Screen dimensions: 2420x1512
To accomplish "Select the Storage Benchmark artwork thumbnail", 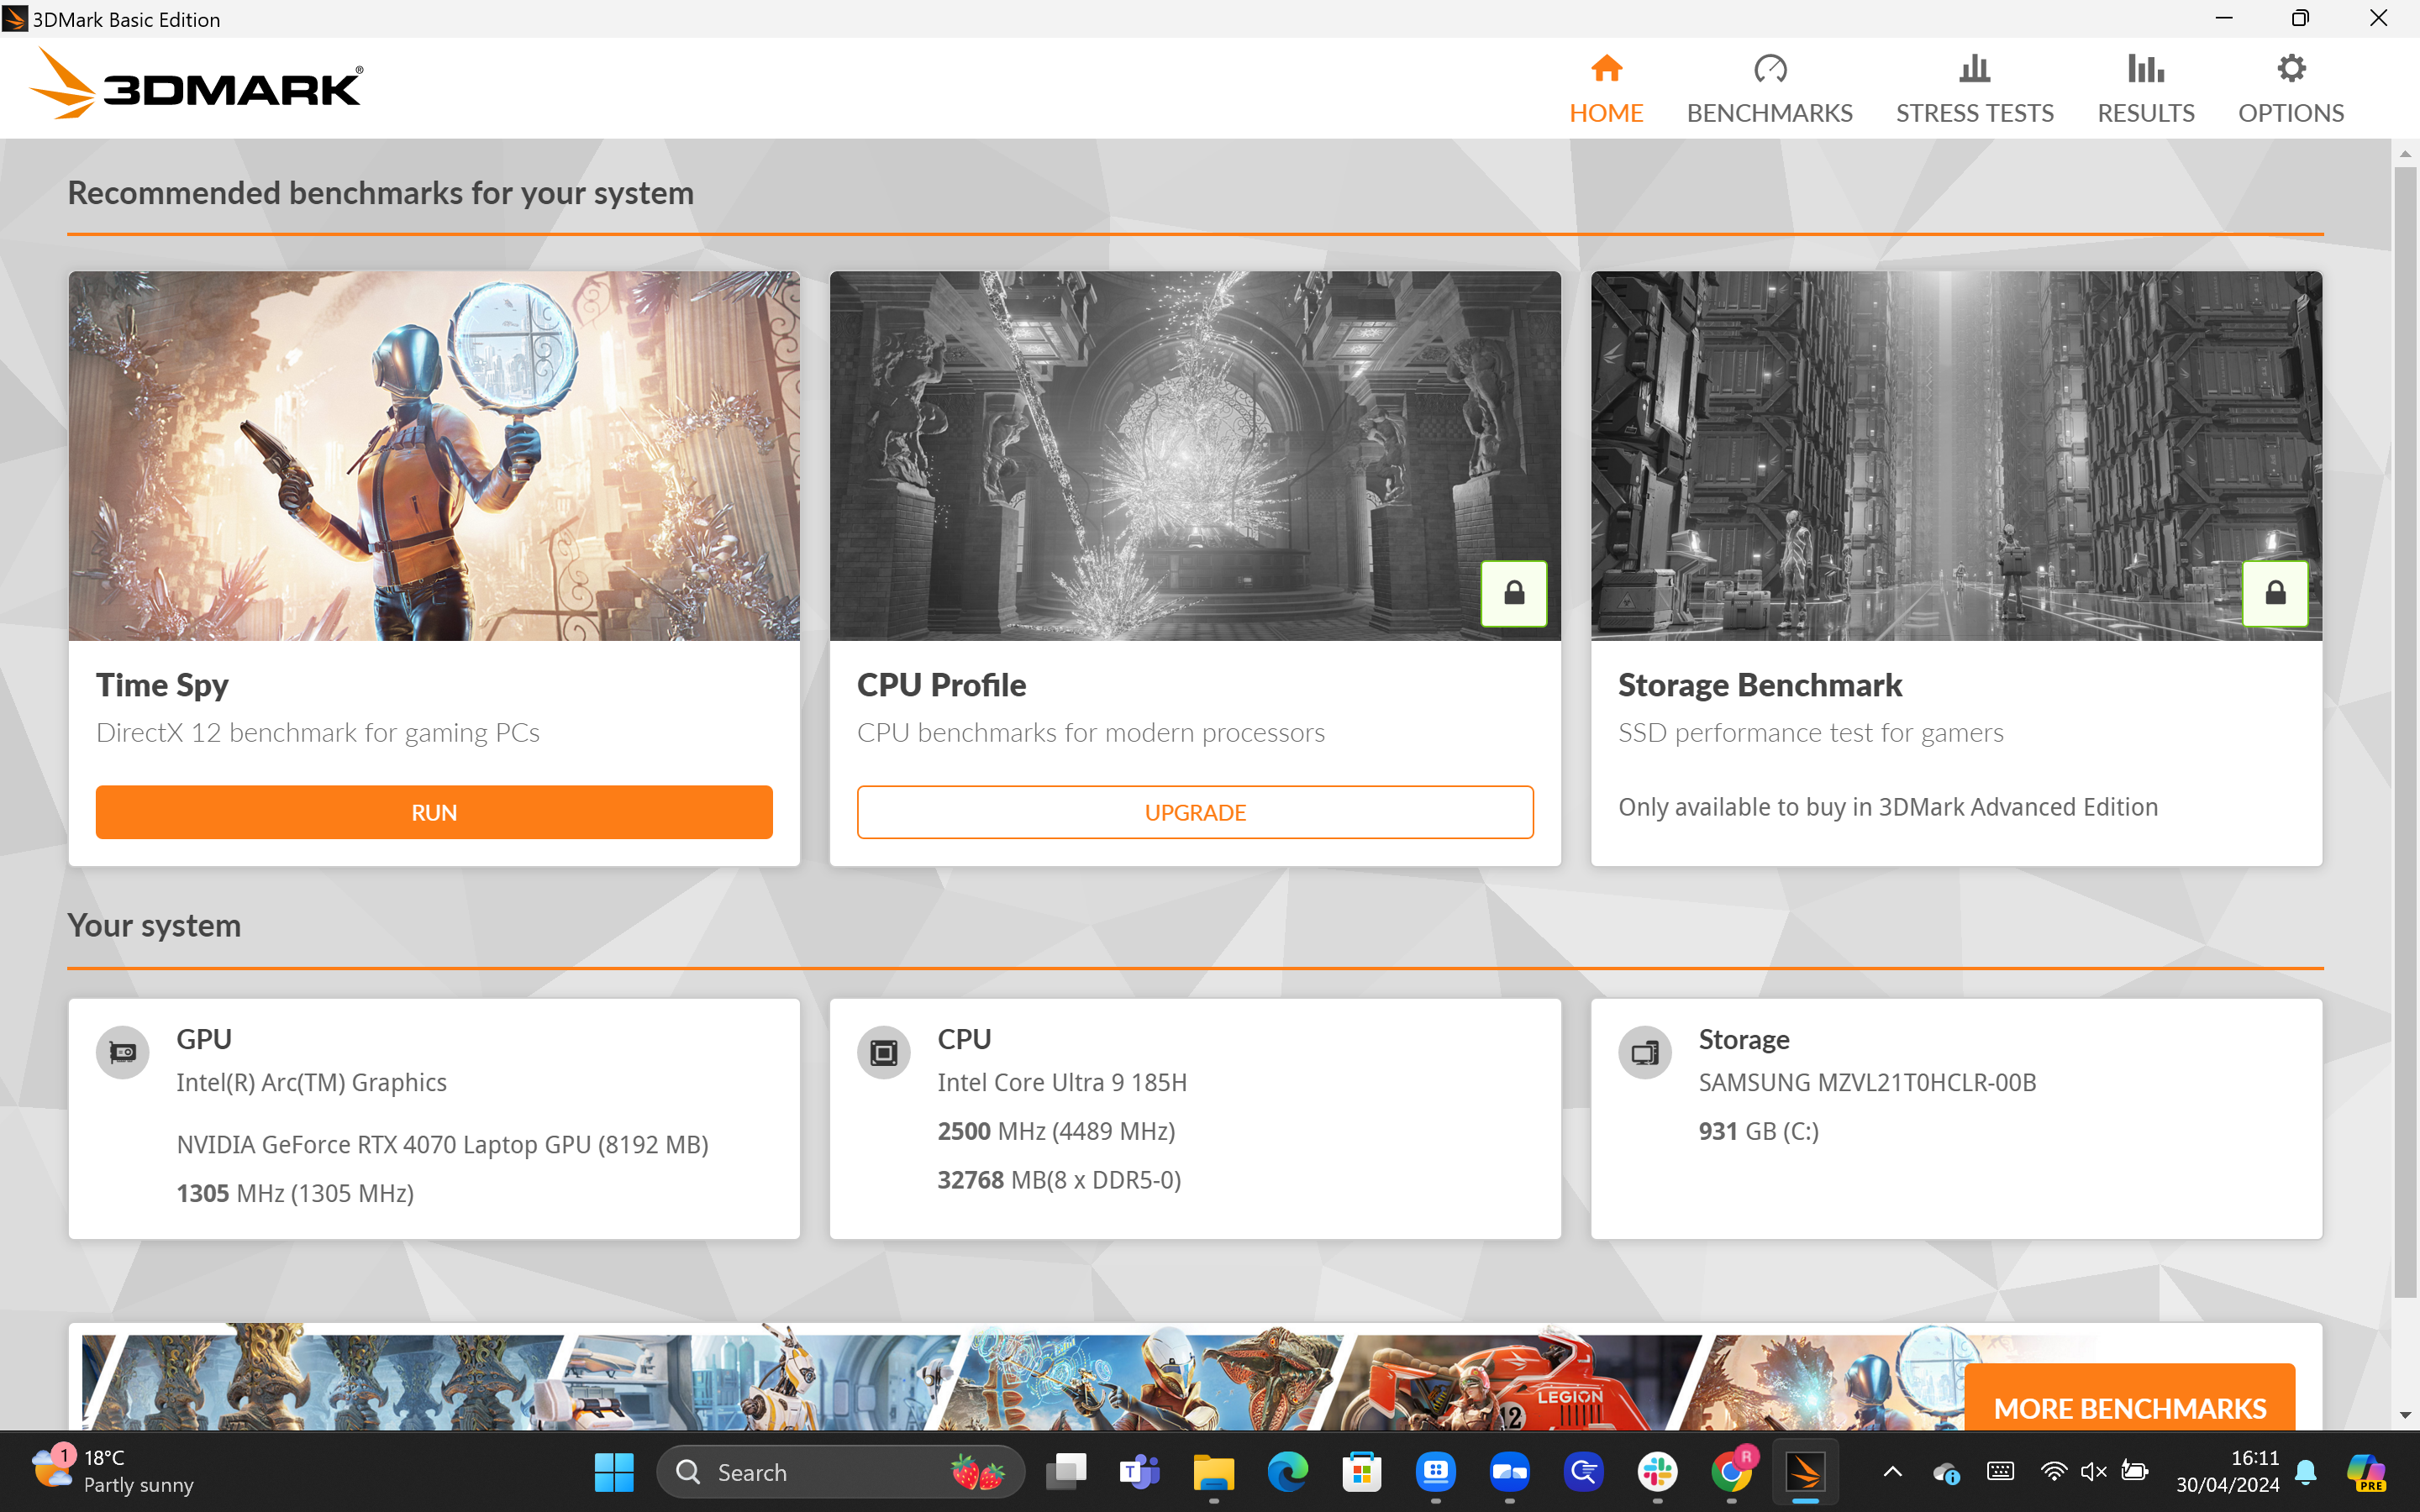I will (1956, 456).
